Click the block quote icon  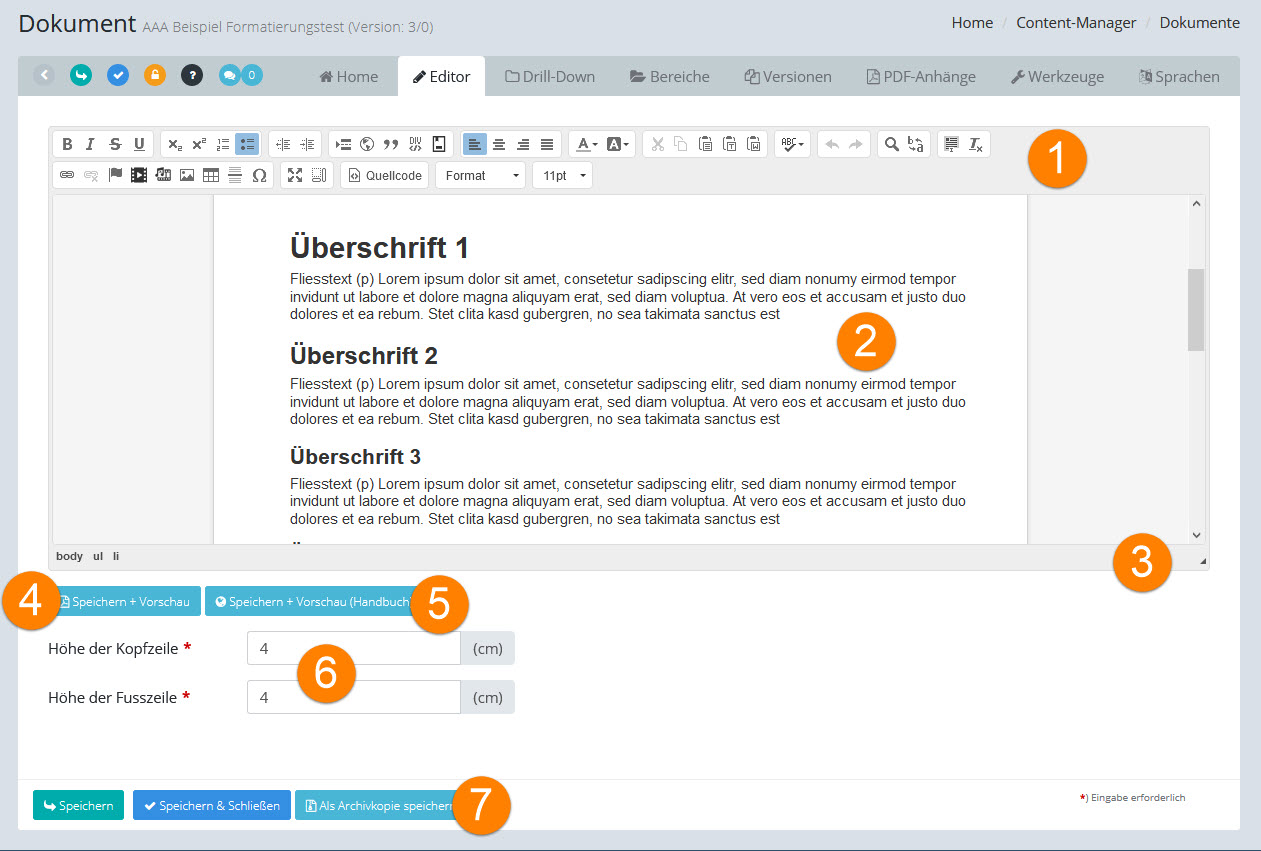coord(391,144)
